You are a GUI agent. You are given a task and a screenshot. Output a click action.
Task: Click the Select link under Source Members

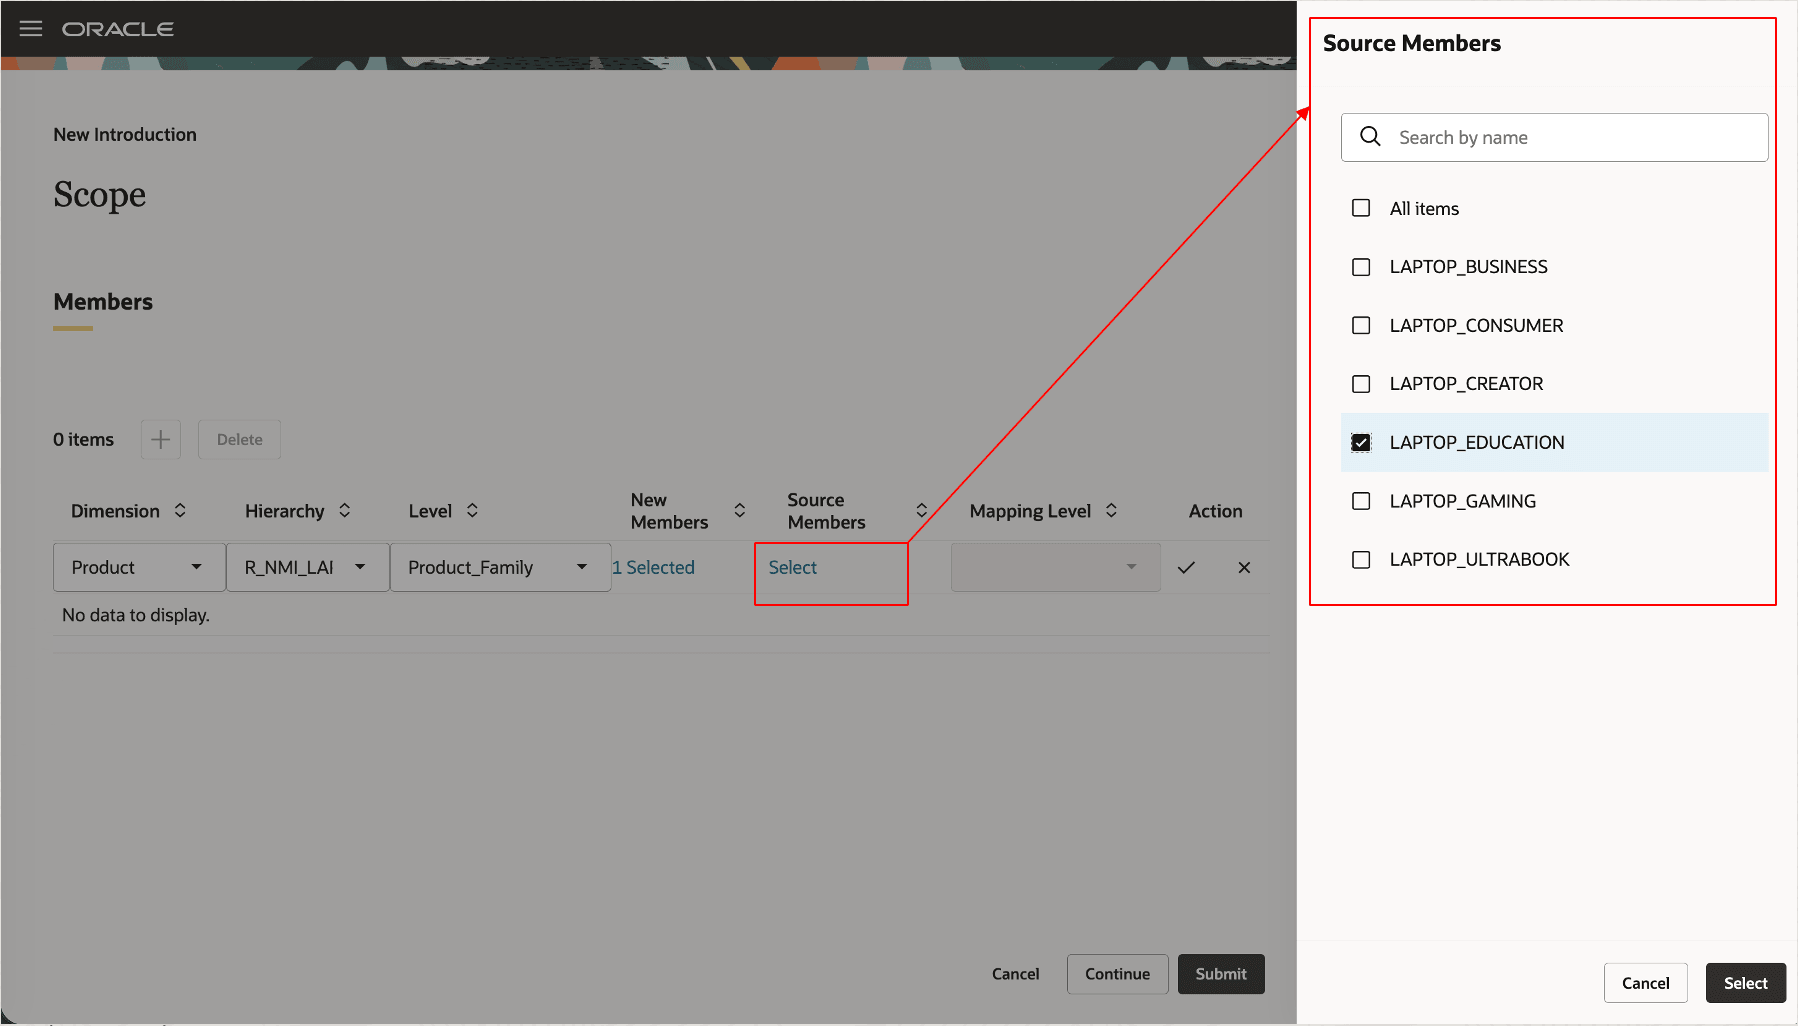point(793,567)
